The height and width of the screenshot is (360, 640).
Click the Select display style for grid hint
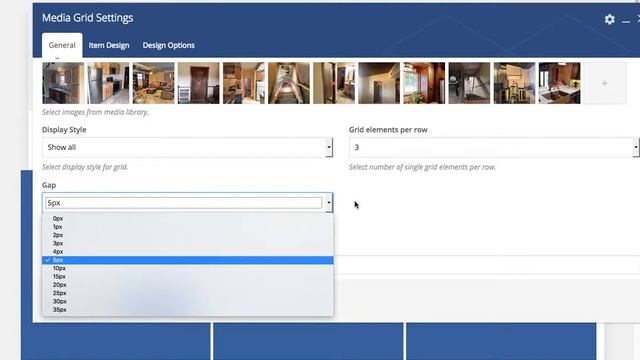coord(85,167)
